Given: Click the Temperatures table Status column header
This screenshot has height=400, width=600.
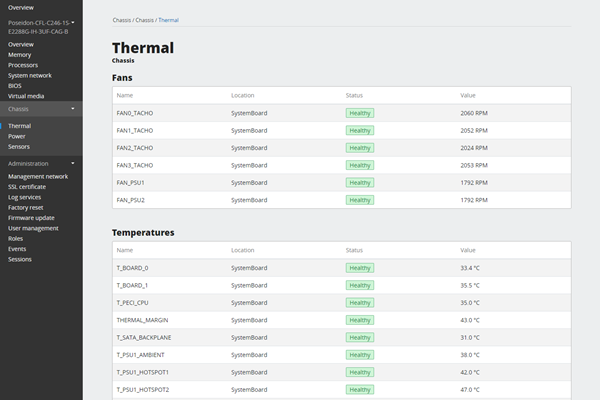Looking at the screenshot, I should [x=354, y=250].
